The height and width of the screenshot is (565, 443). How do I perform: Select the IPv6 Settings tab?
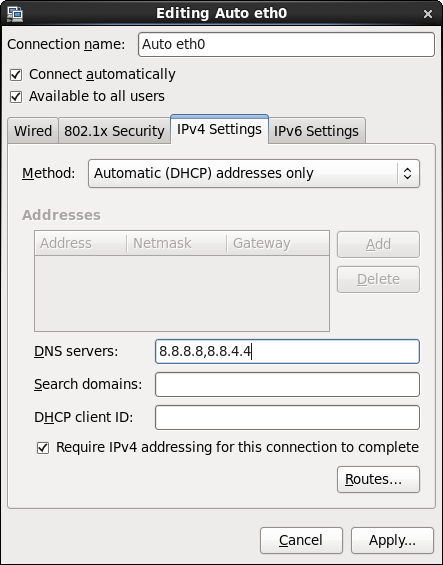coord(316,130)
